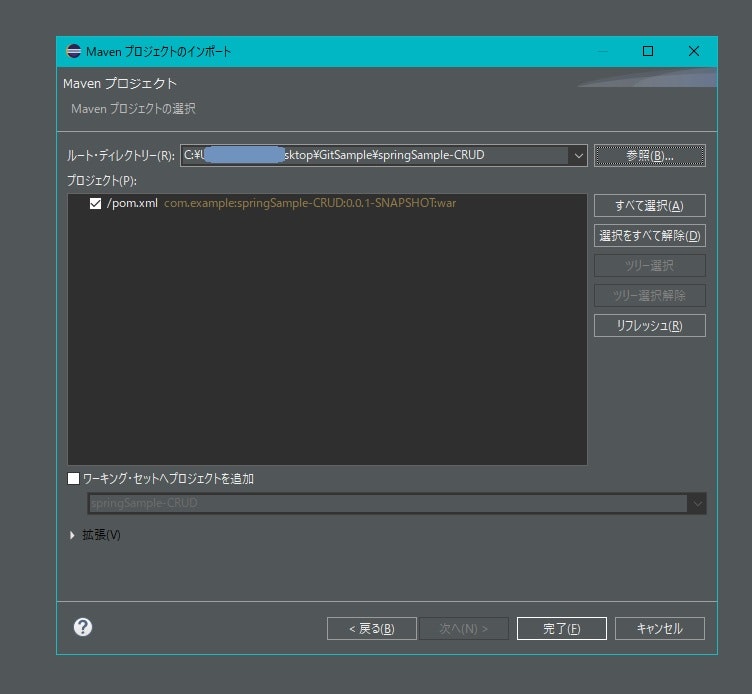Cancel the dialog with キャンセル button
The image size is (752, 694).
pos(659,628)
